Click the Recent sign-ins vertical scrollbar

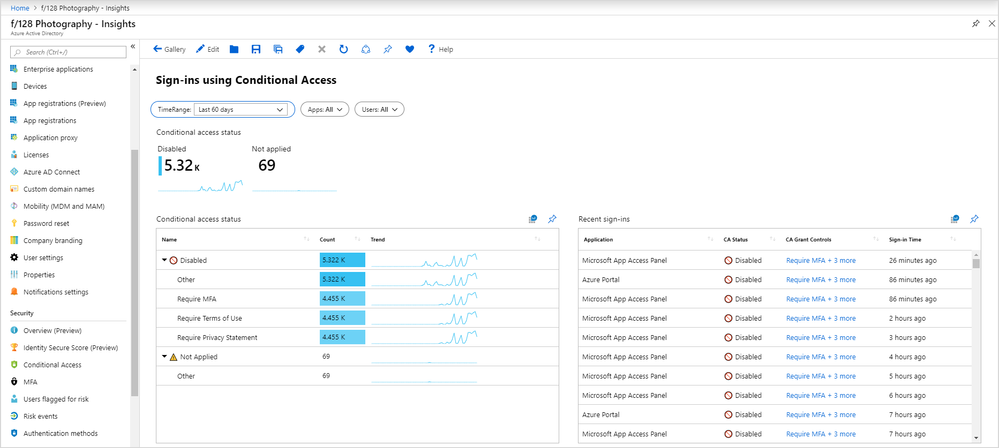pos(977,264)
